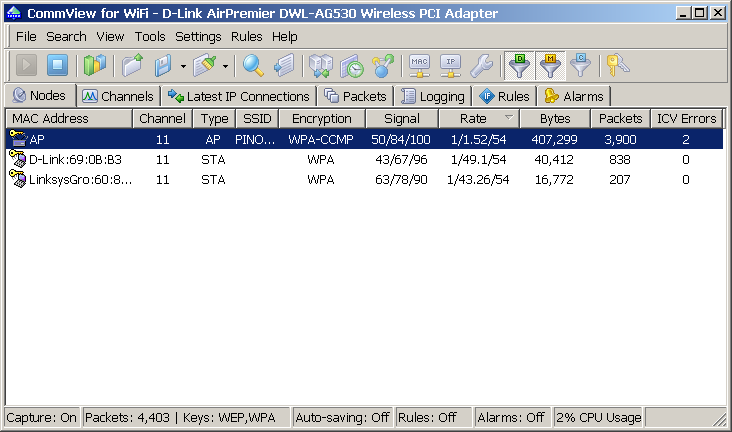Stop the capture with the blue stop button
This screenshot has width=732, height=432.
pos(57,65)
